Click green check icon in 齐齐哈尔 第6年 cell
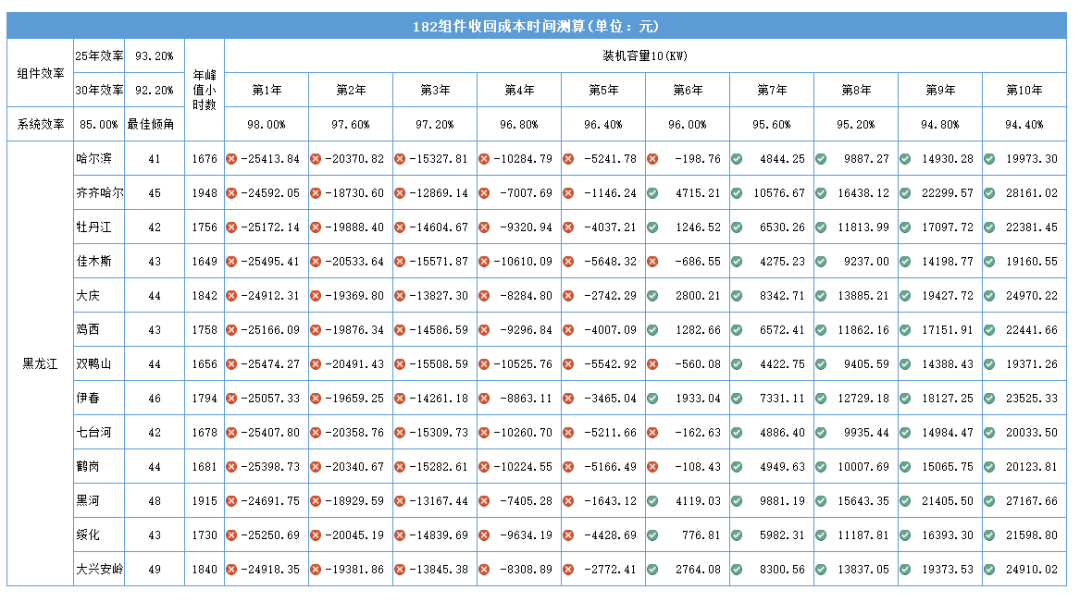The width and height of the screenshot is (1080, 602). [652, 193]
